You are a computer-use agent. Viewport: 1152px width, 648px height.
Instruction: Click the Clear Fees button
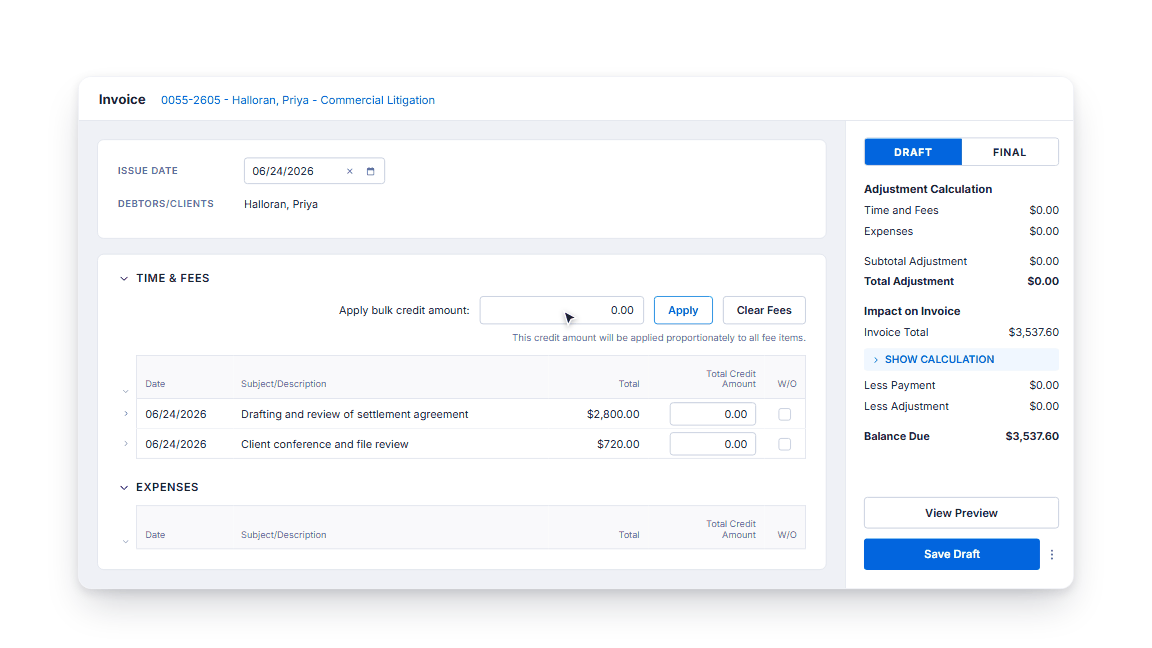coord(764,310)
